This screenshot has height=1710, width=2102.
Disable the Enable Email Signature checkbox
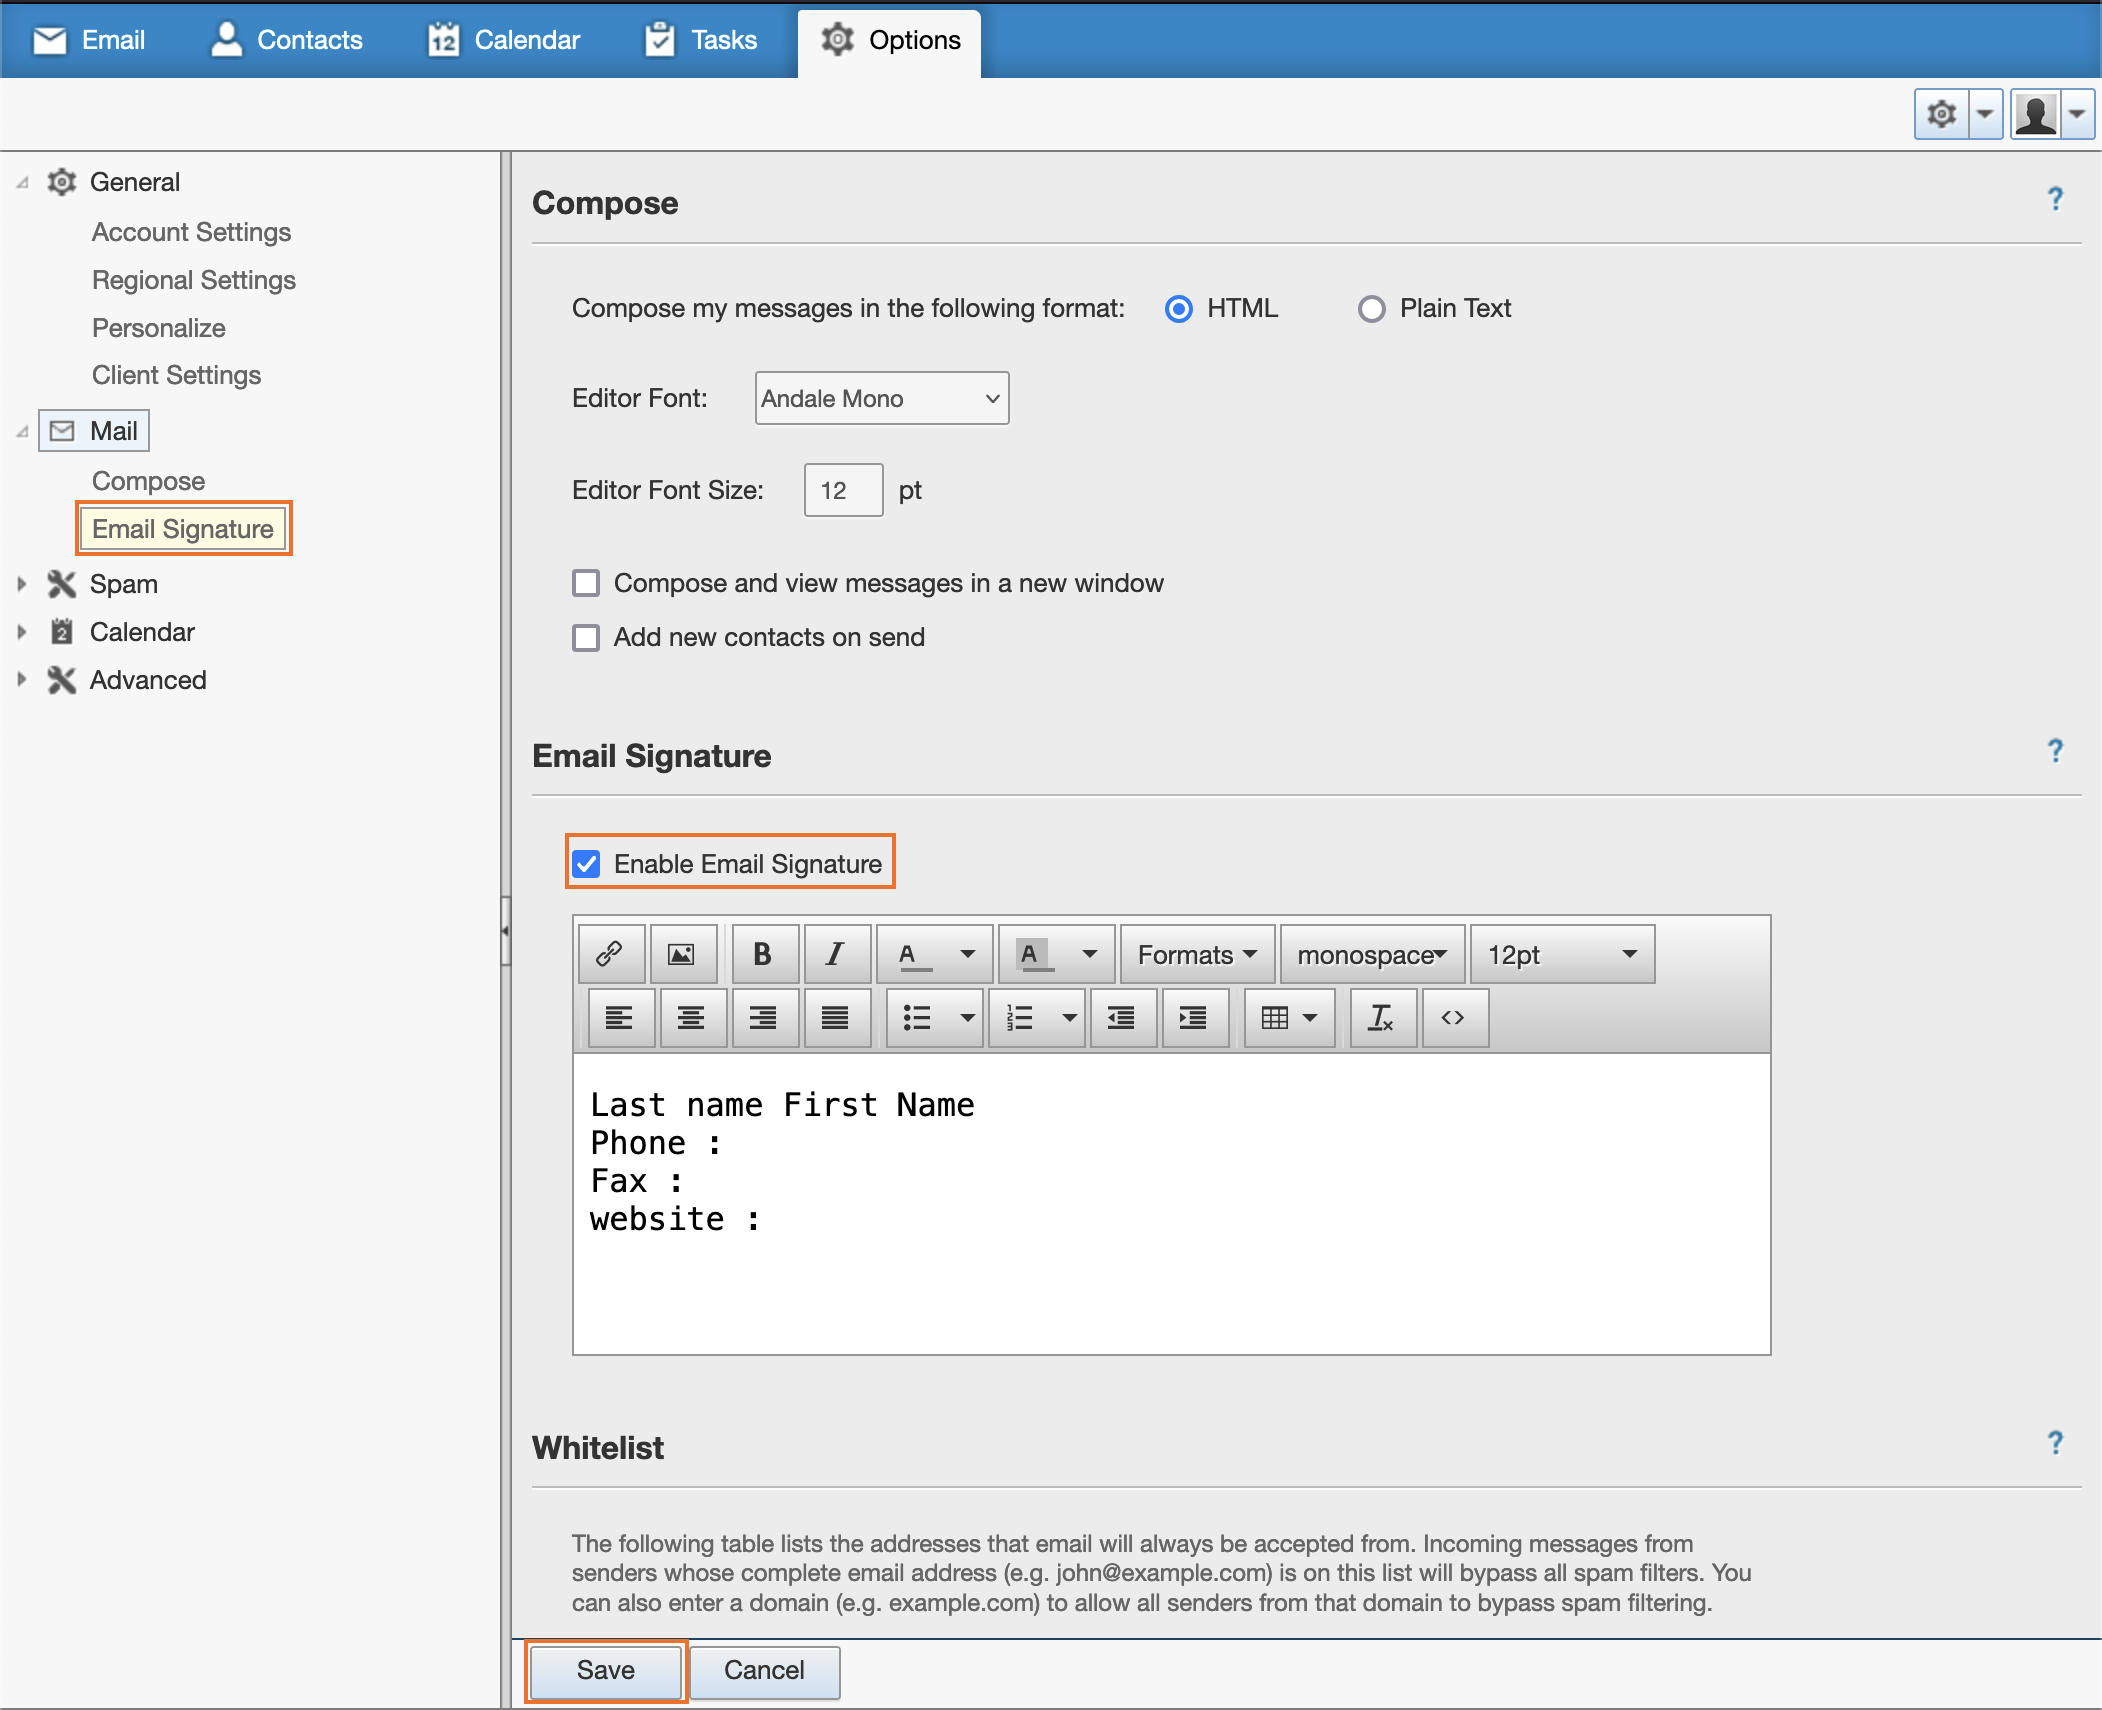click(x=587, y=863)
